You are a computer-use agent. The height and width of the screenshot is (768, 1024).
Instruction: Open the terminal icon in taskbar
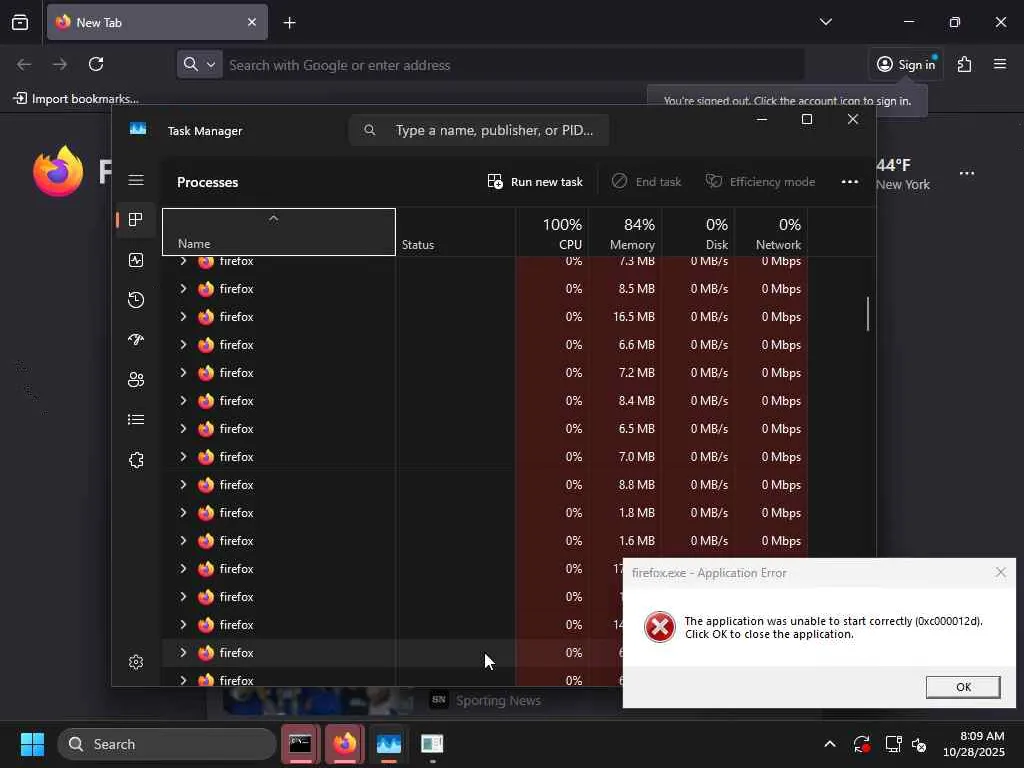click(300, 743)
